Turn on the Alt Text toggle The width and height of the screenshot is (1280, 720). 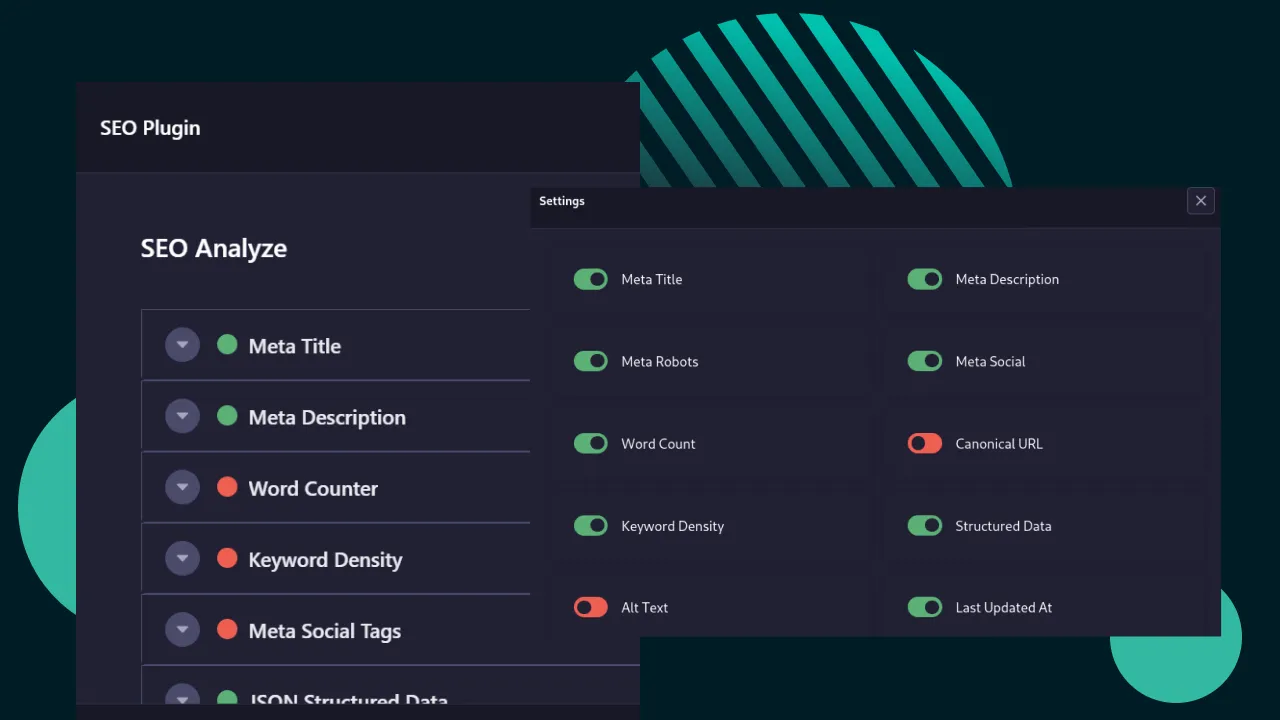click(x=590, y=607)
